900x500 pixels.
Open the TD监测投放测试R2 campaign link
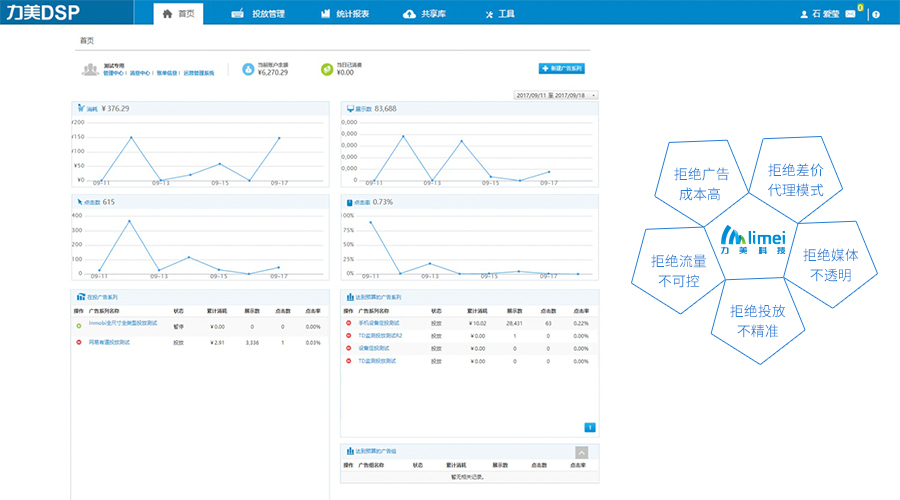click(x=381, y=336)
